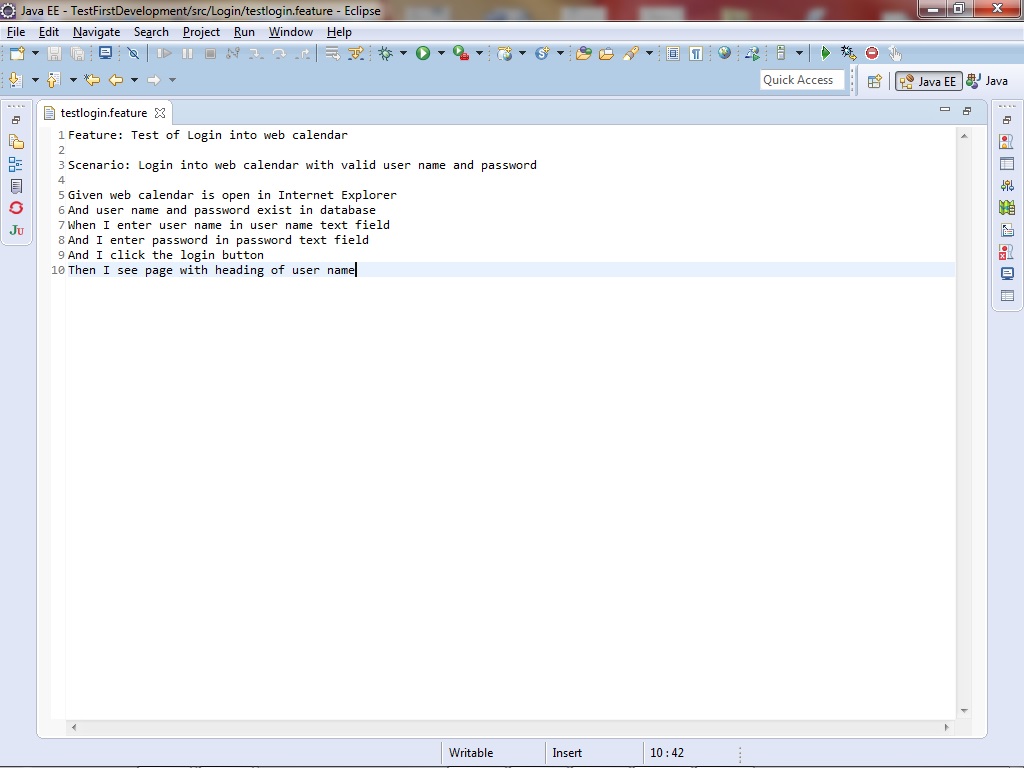Toggle Show Whitespace Characters pilcrow button
The width and height of the screenshot is (1024, 768).
695,54
